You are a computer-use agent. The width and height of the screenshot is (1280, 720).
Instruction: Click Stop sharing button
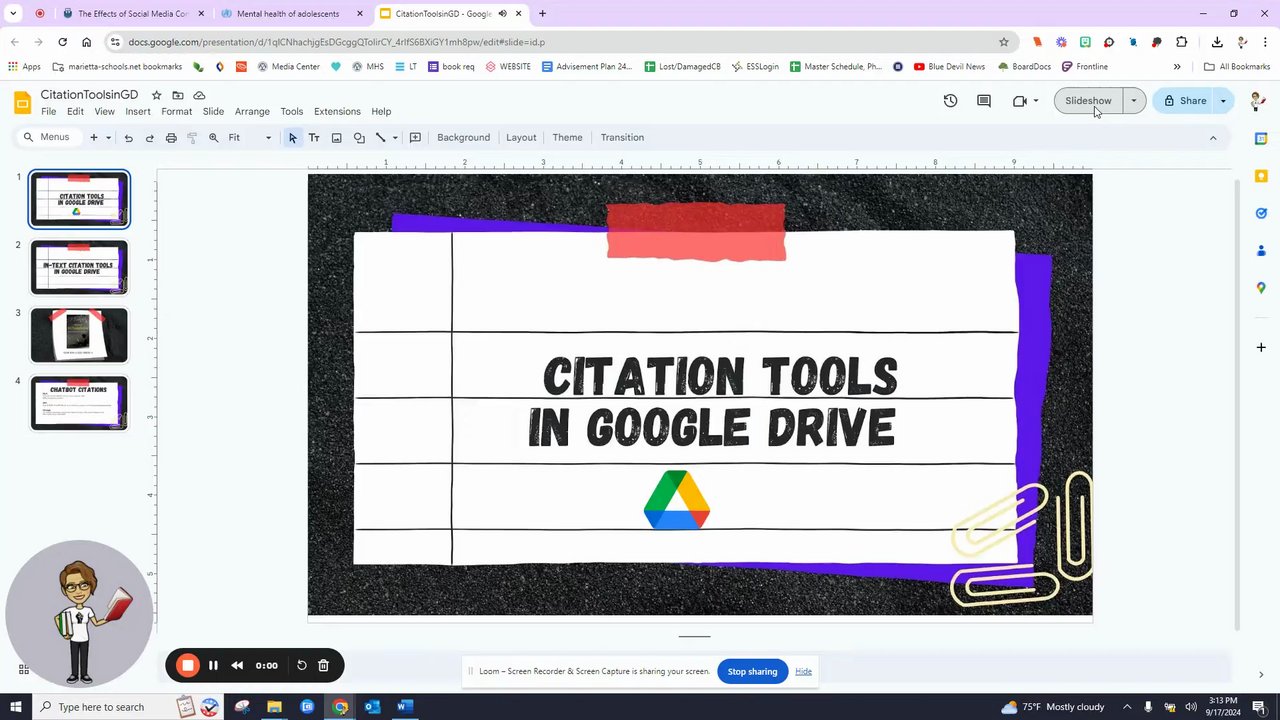point(752,672)
